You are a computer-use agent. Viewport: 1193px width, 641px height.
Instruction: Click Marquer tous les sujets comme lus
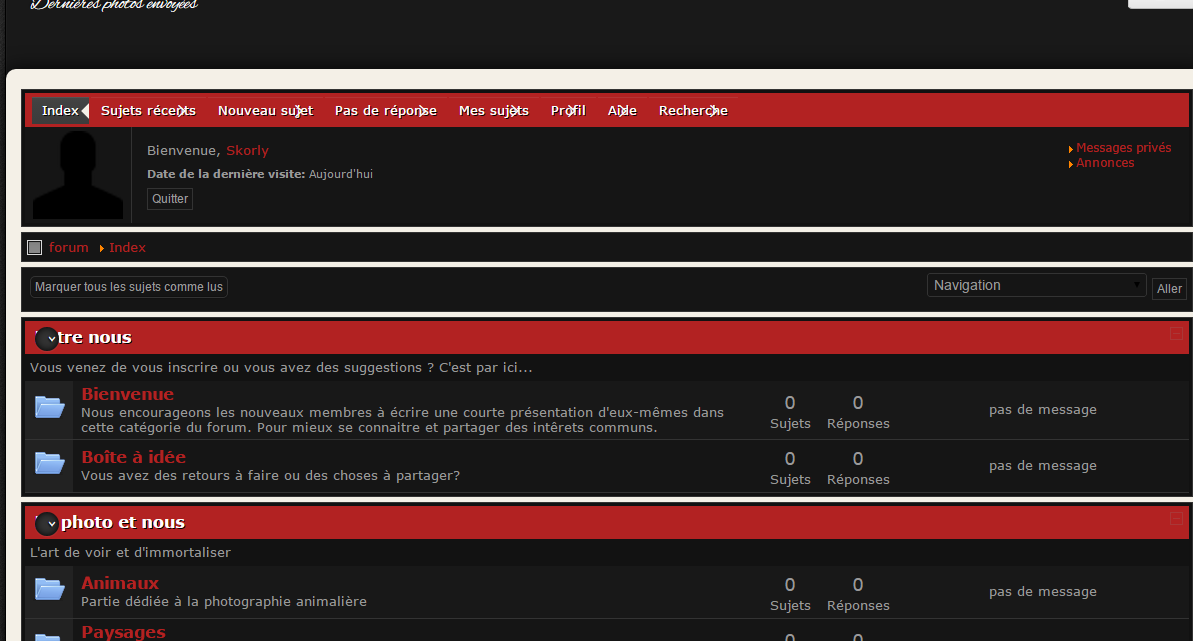[x=129, y=287]
